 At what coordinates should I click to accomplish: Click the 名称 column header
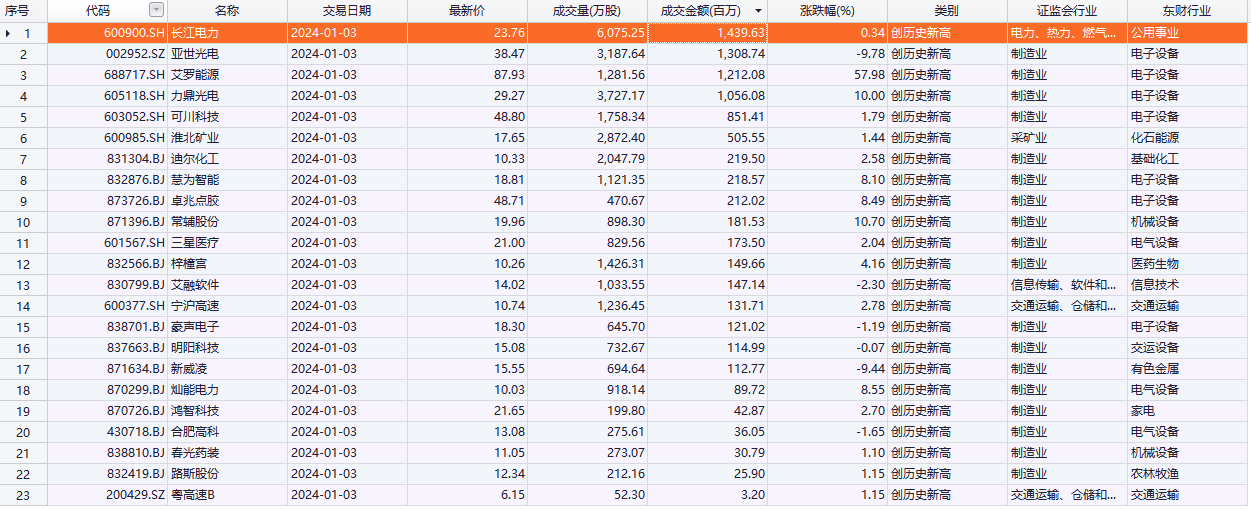[x=227, y=11]
